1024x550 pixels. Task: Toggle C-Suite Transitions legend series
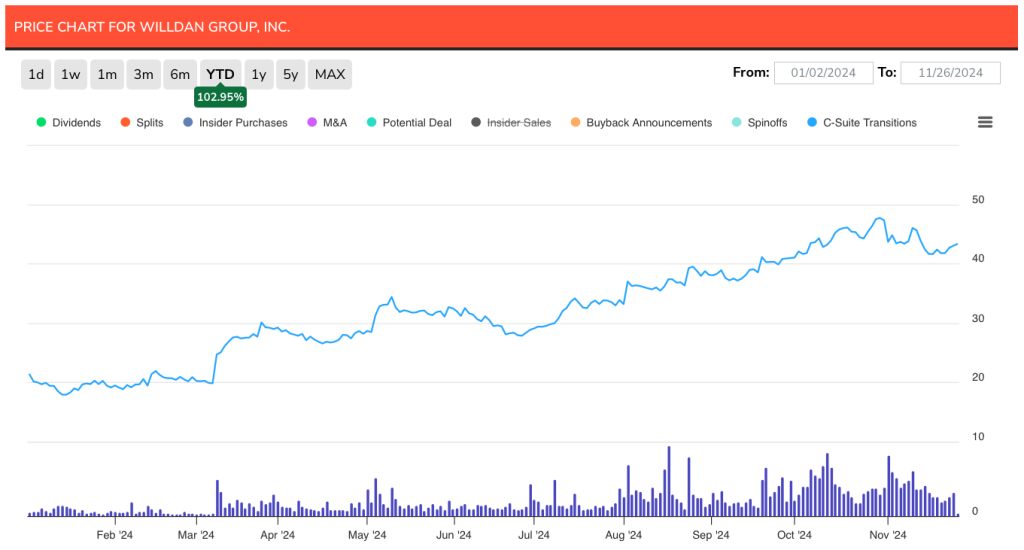coord(862,123)
